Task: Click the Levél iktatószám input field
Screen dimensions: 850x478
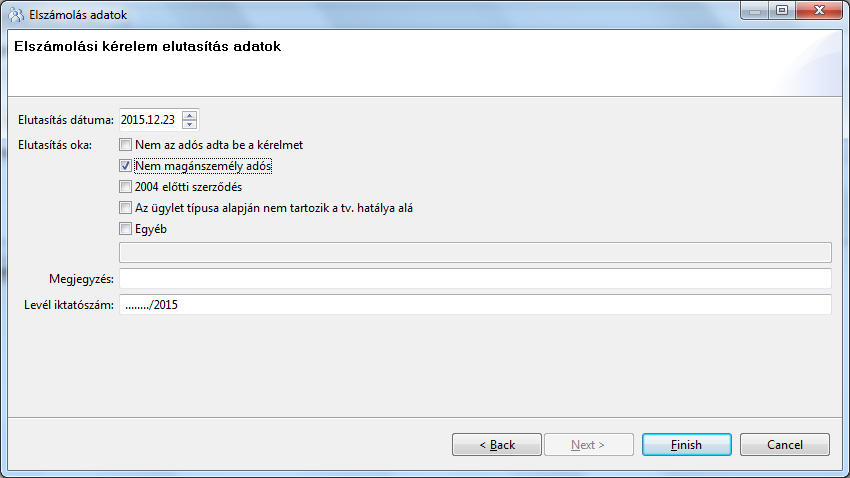Action: (x=475, y=304)
